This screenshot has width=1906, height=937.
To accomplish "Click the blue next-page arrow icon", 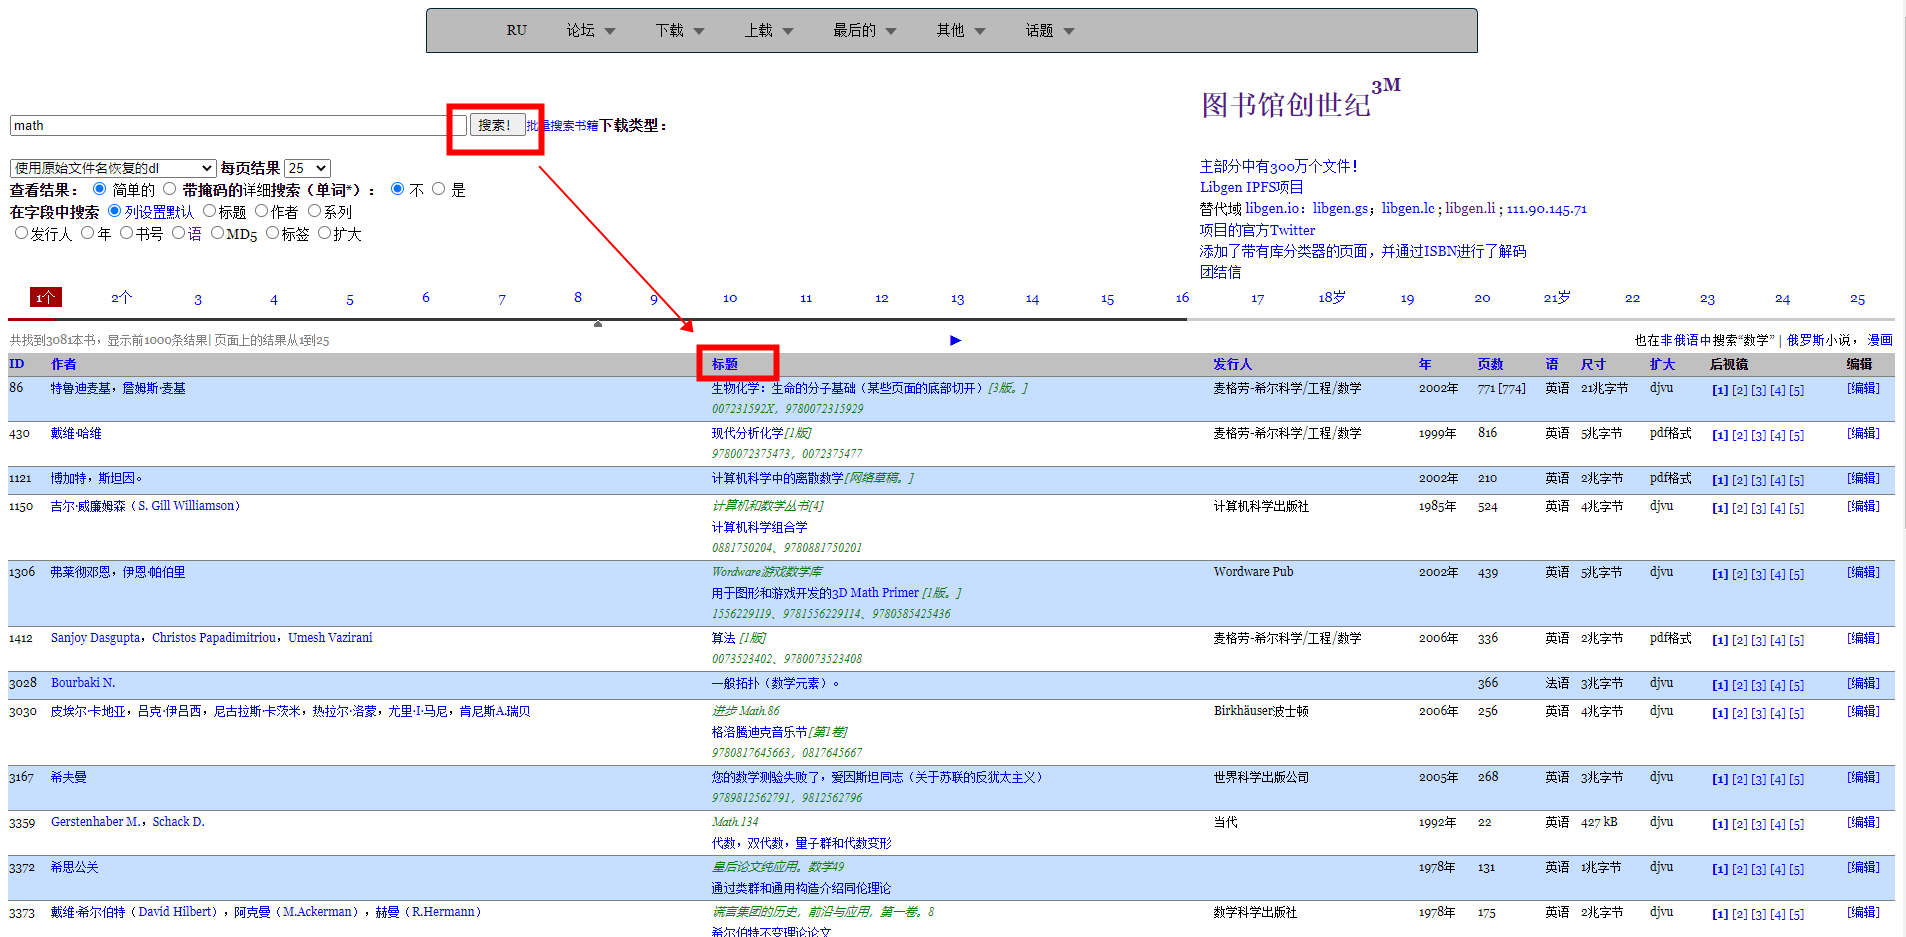I will 955,341.
